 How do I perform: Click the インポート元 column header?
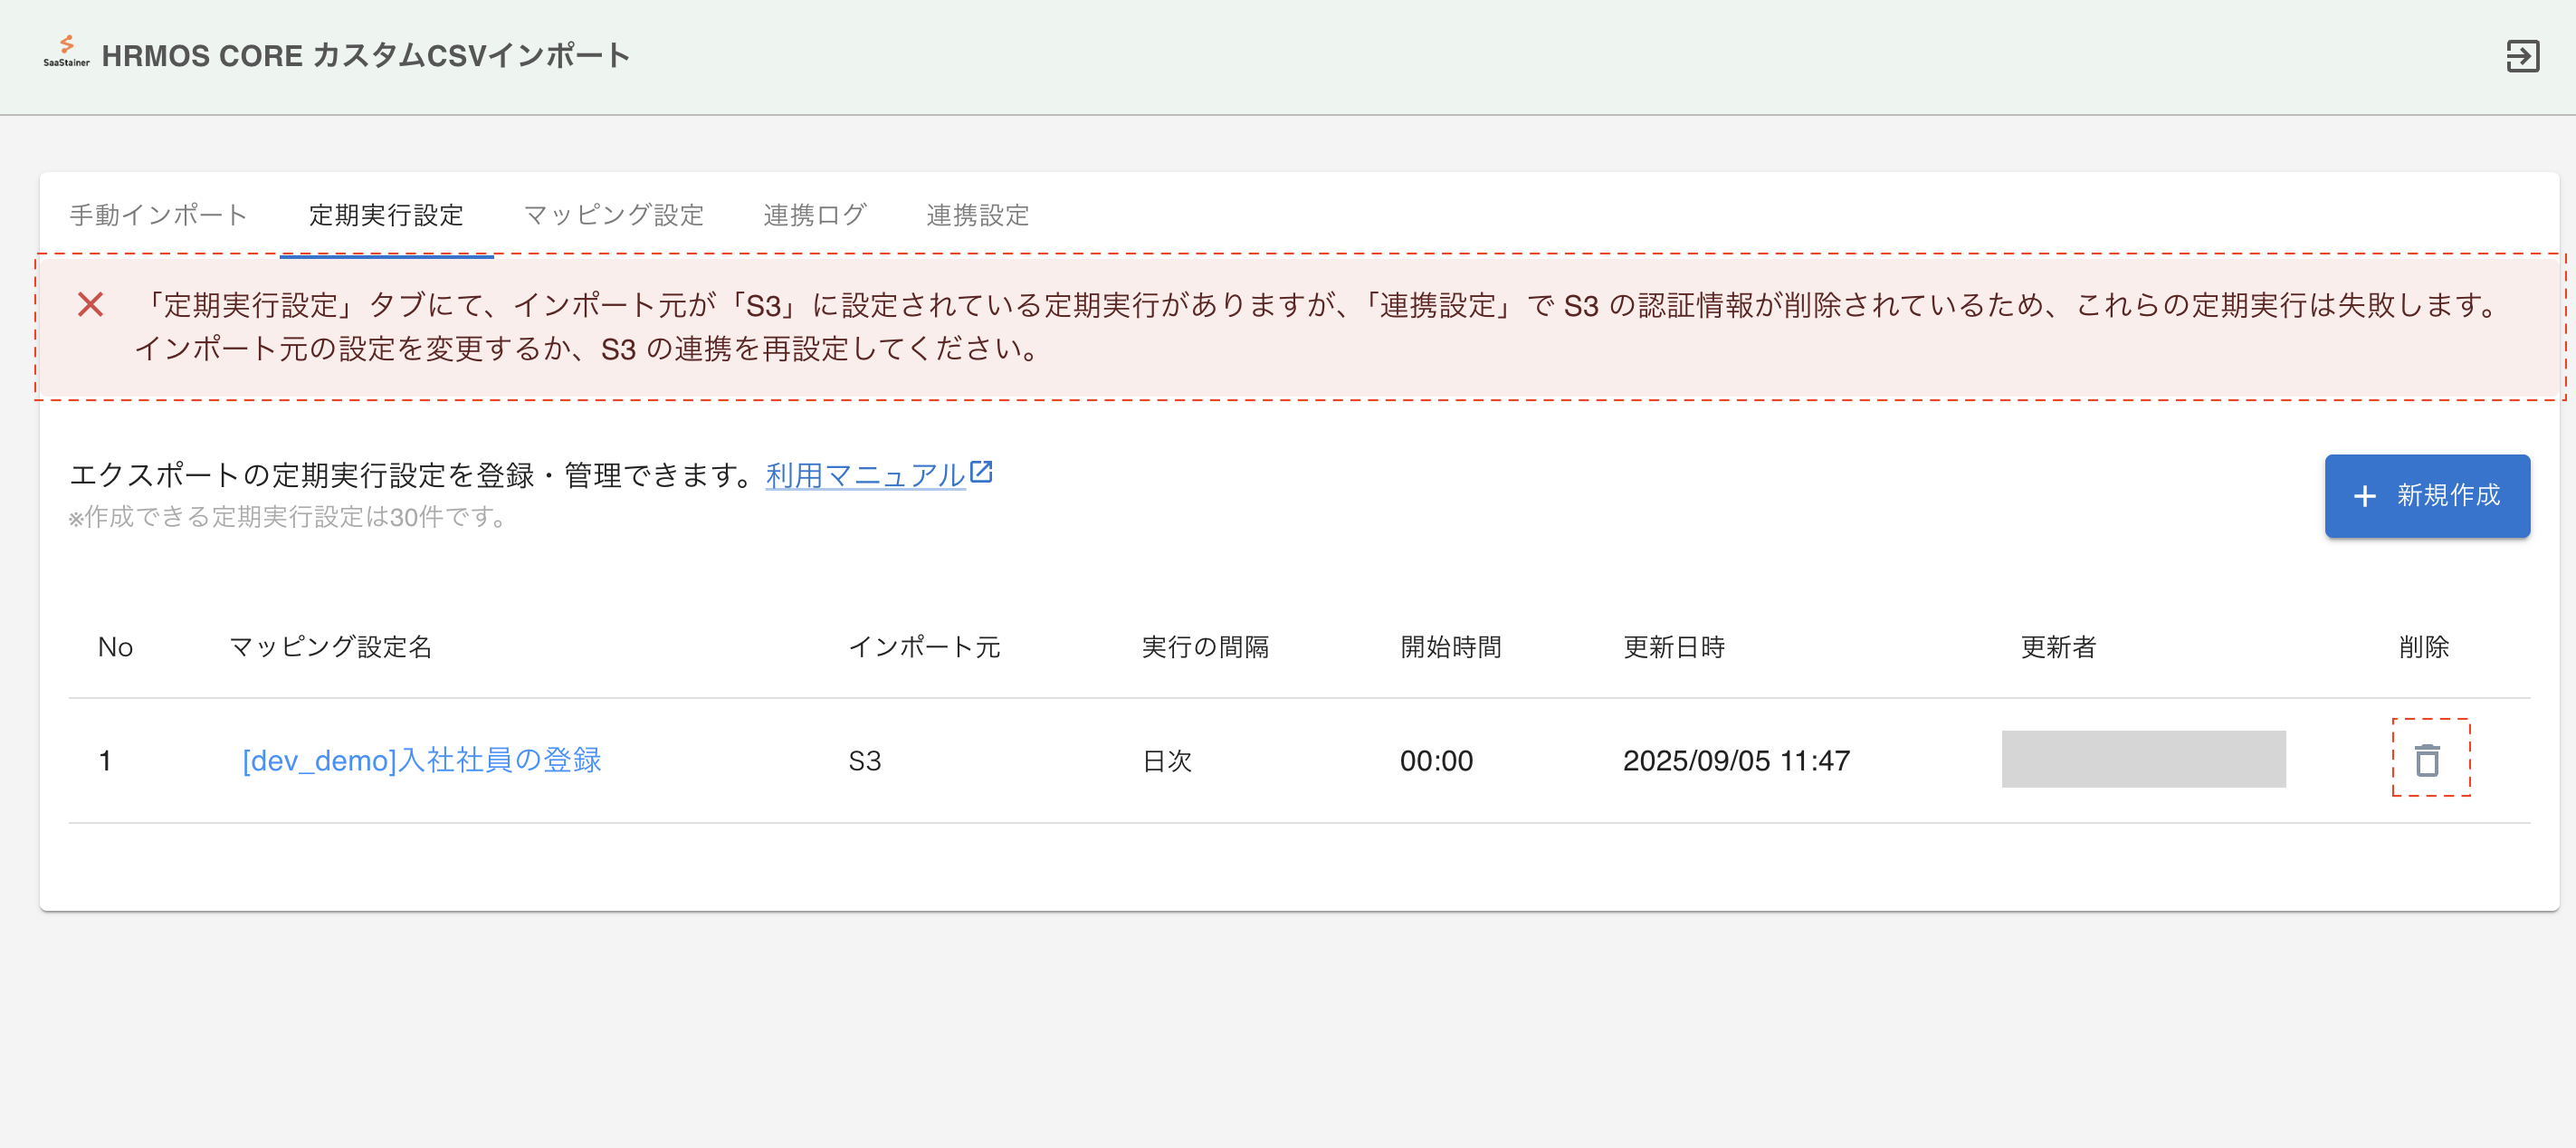(923, 647)
